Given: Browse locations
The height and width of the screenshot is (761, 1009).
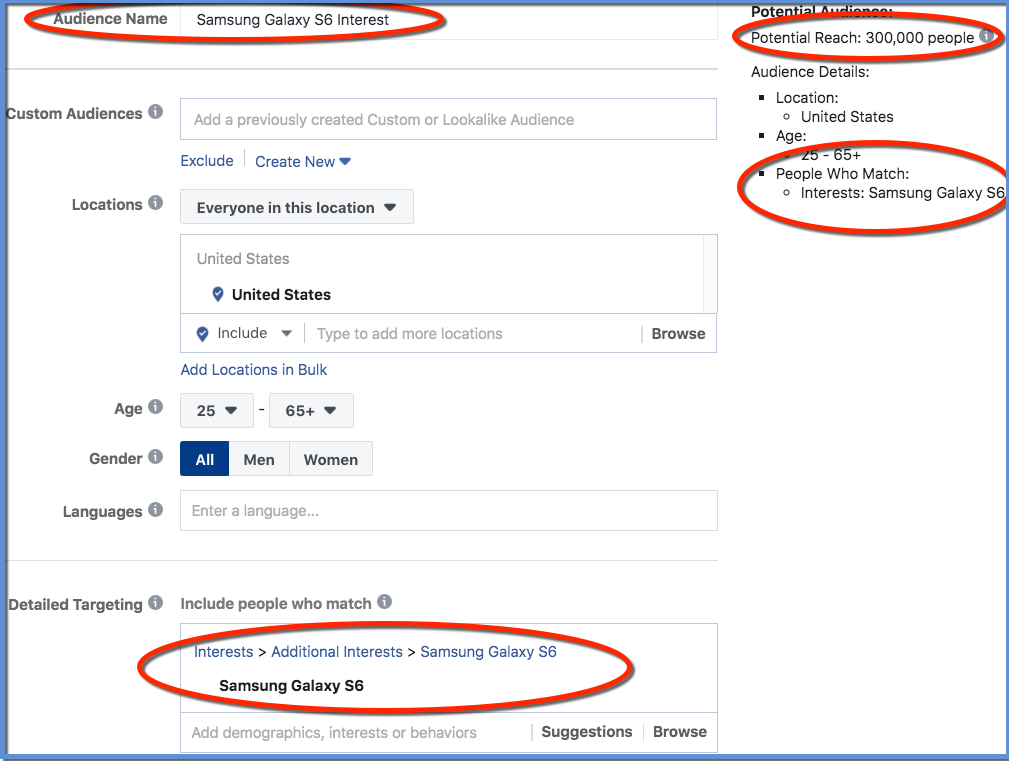Looking at the screenshot, I should tap(678, 334).
